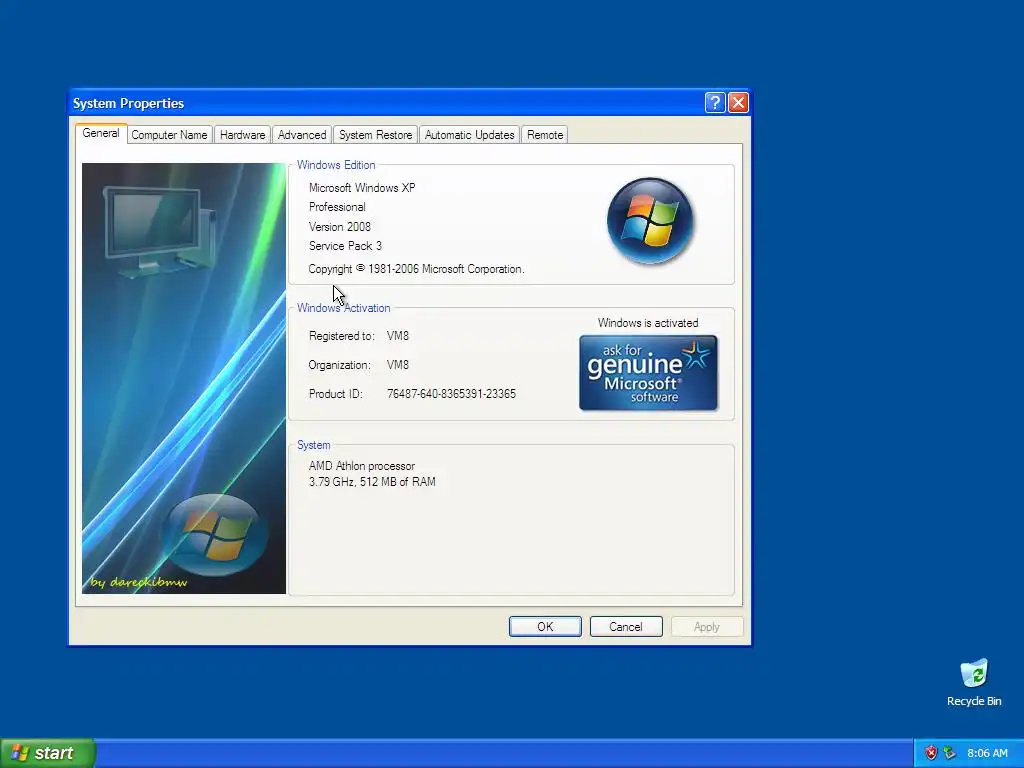Click the 3.79 GHz, 512 MB of RAM text
The width and height of the screenshot is (1024, 768).
tap(372, 482)
